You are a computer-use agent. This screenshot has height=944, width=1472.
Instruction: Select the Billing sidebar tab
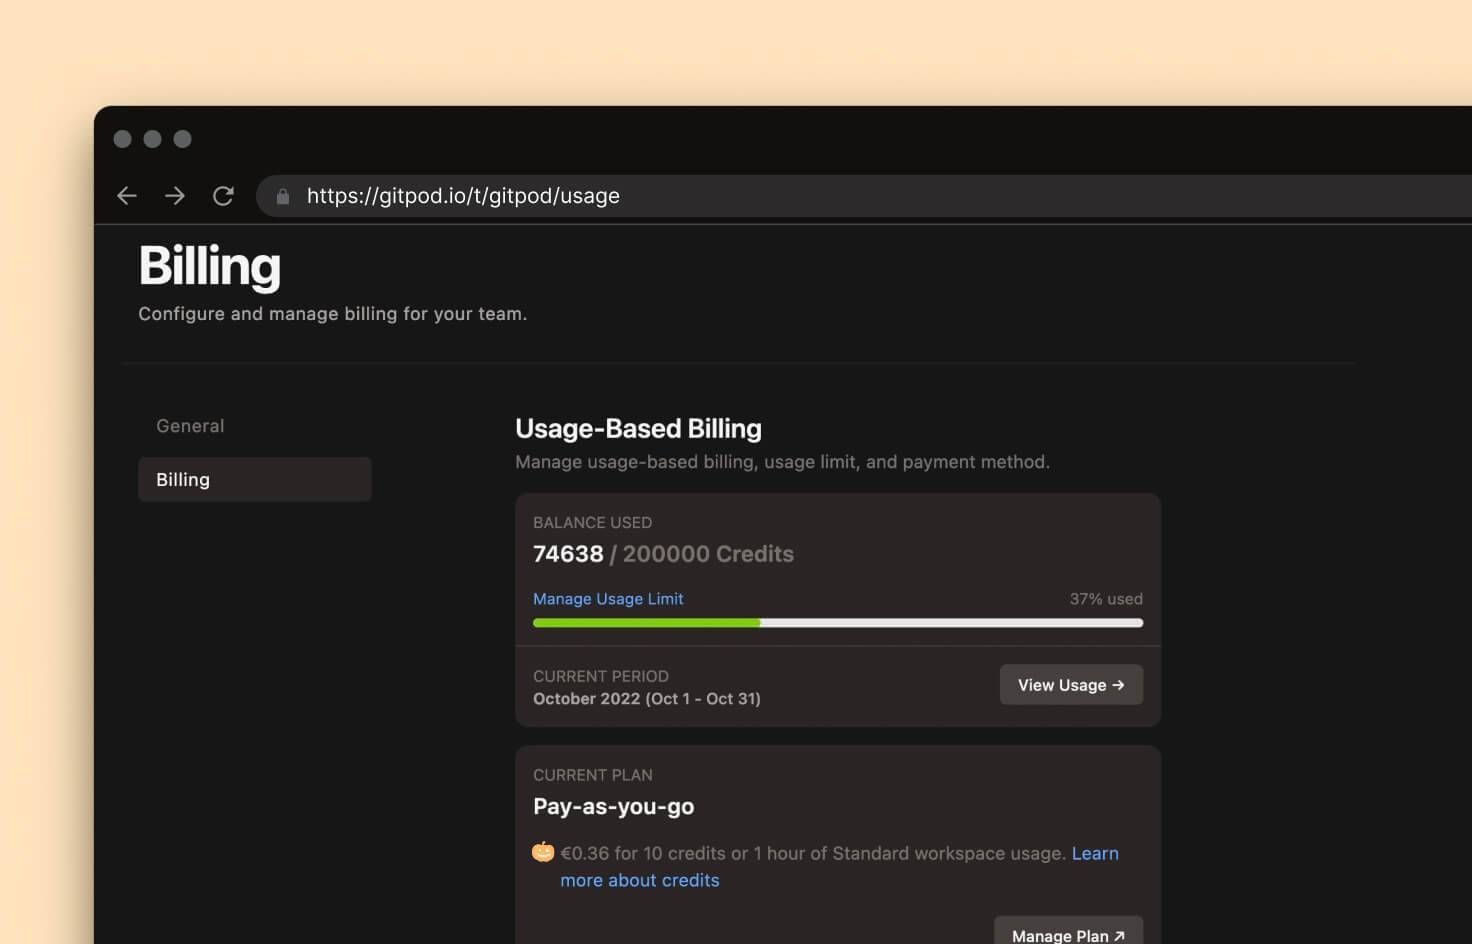coord(255,479)
